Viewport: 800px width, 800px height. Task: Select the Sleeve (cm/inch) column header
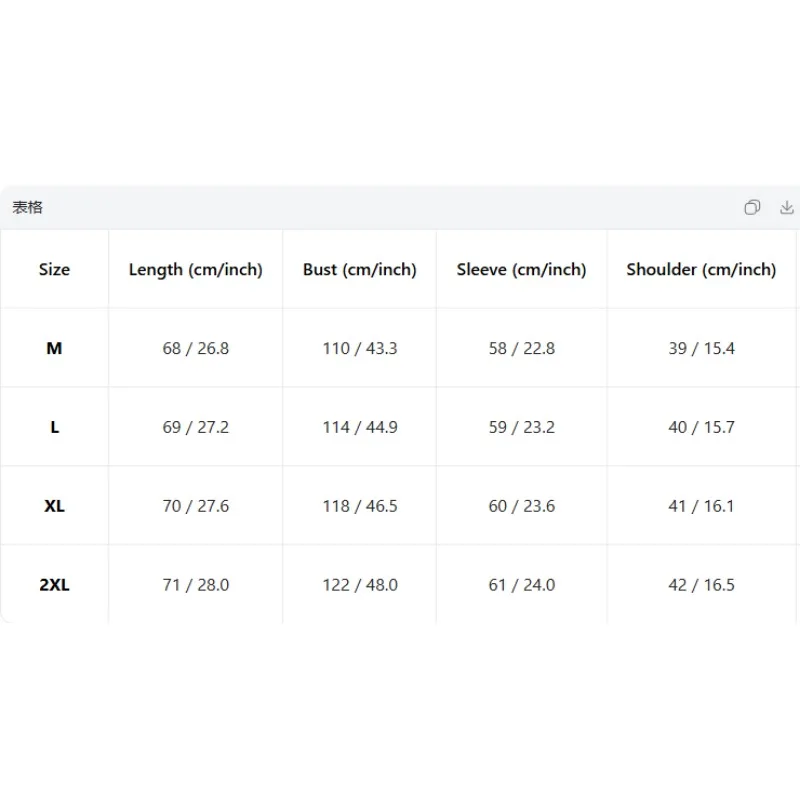click(x=521, y=269)
